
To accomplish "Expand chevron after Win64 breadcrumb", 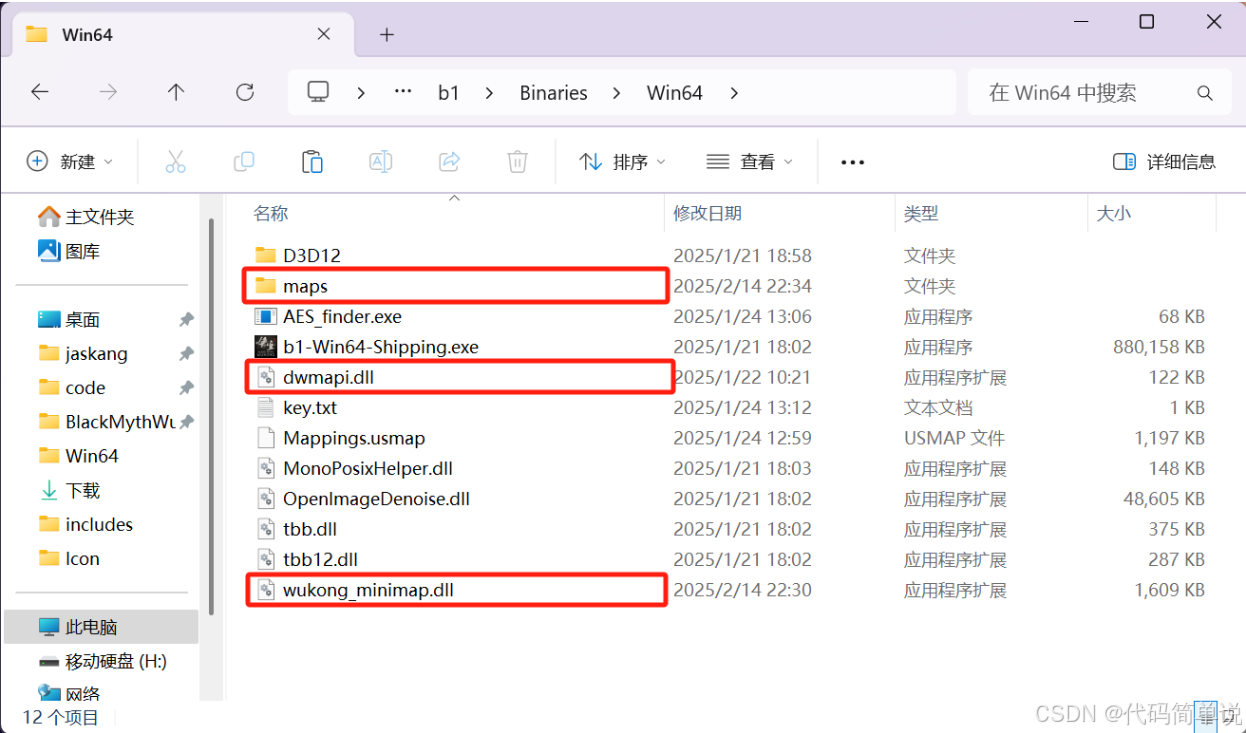I will (734, 92).
